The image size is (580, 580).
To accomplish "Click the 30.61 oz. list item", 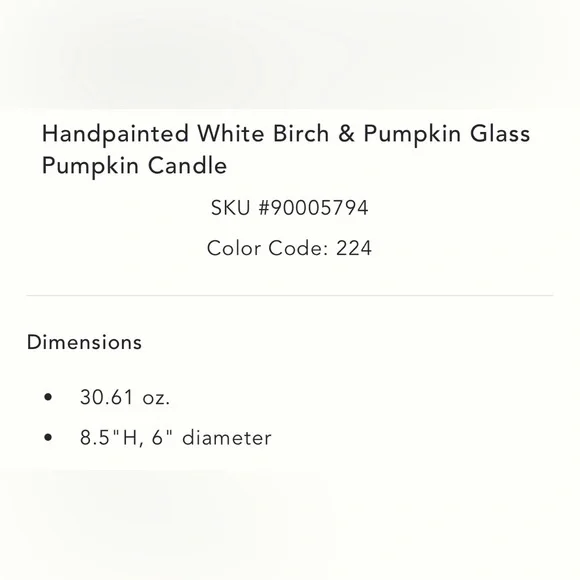I will pos(125,398).
